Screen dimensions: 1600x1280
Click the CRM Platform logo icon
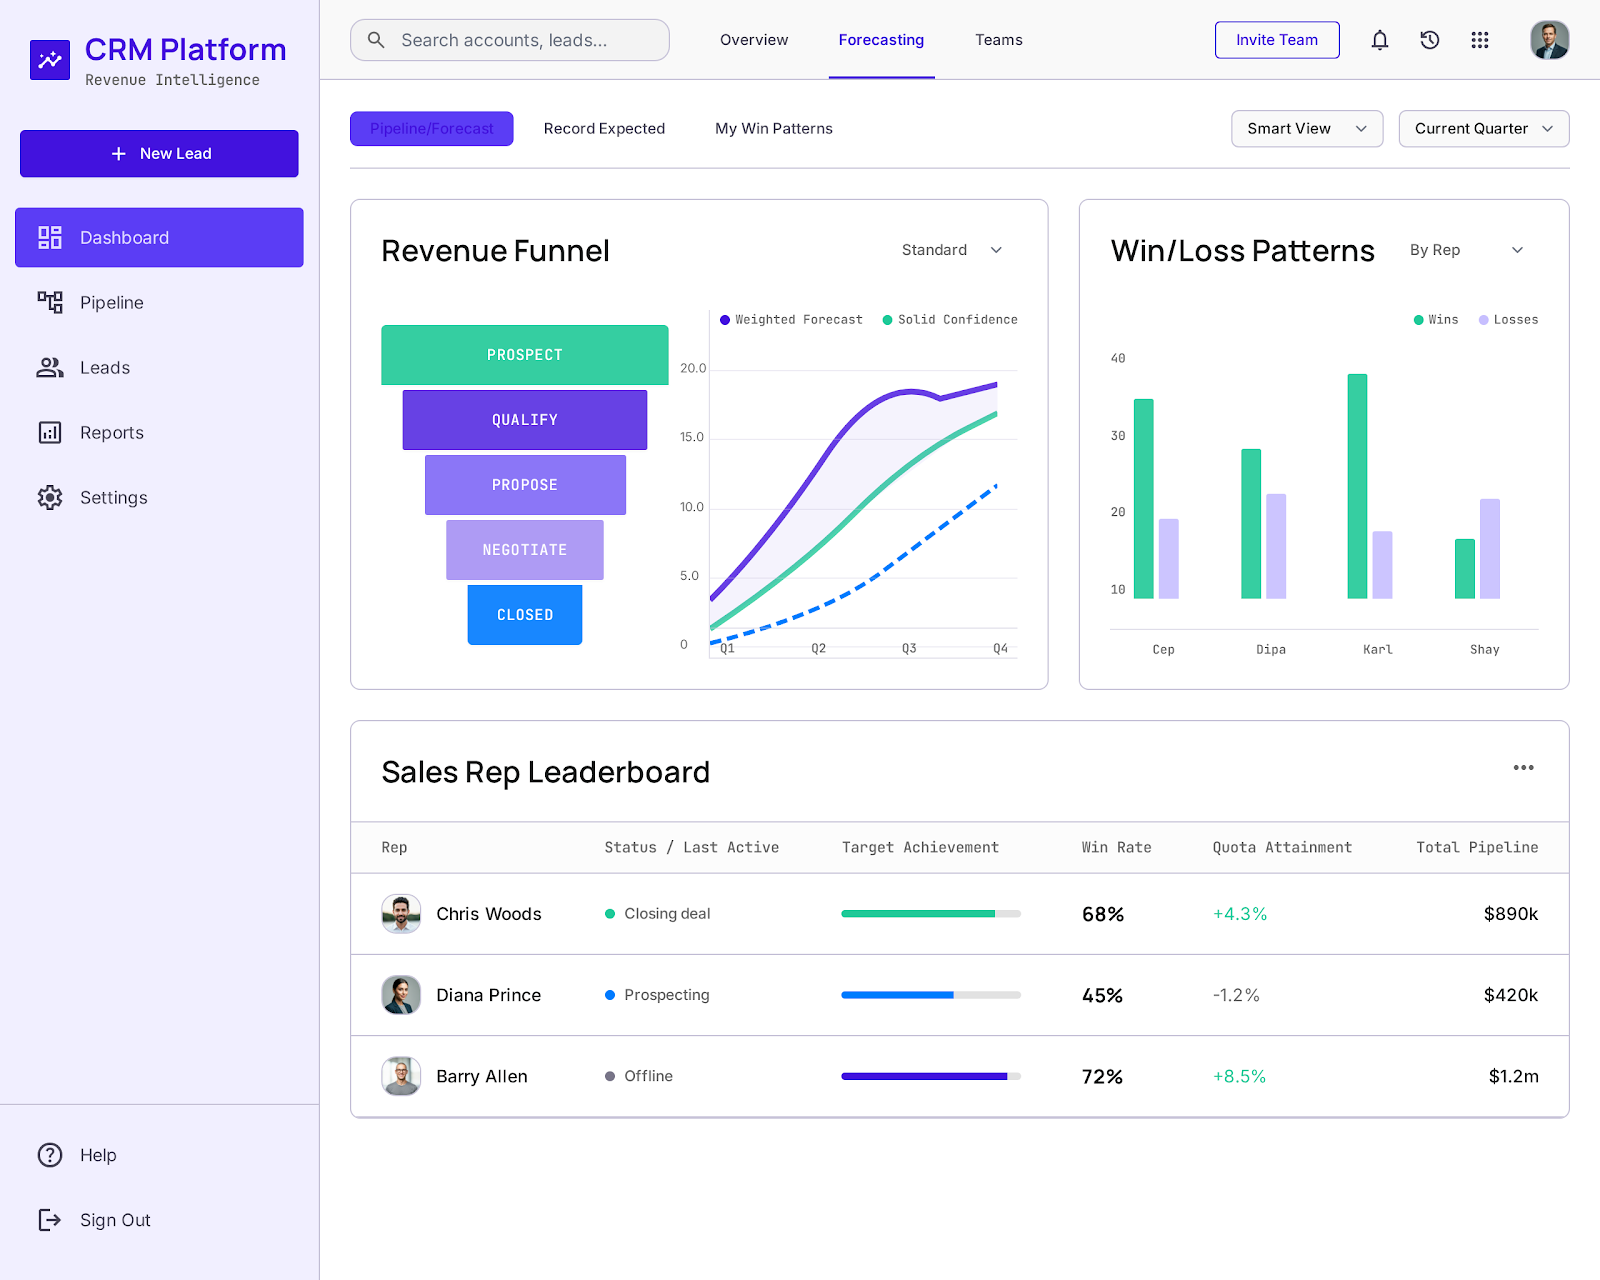50,60
